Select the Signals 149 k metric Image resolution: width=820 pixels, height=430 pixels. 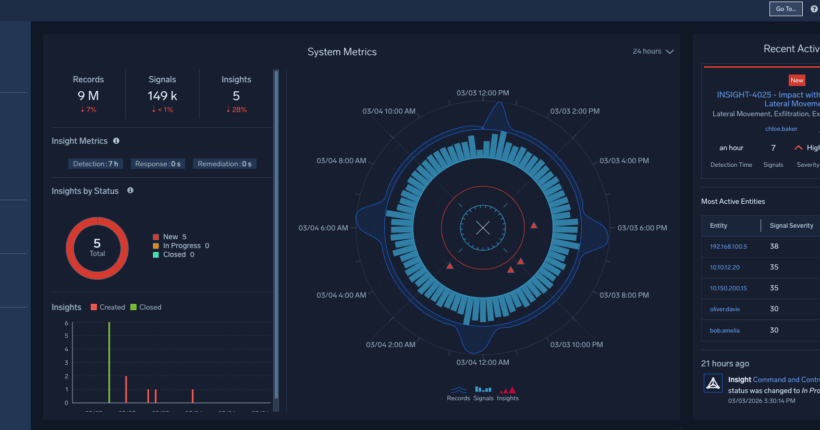162,94
